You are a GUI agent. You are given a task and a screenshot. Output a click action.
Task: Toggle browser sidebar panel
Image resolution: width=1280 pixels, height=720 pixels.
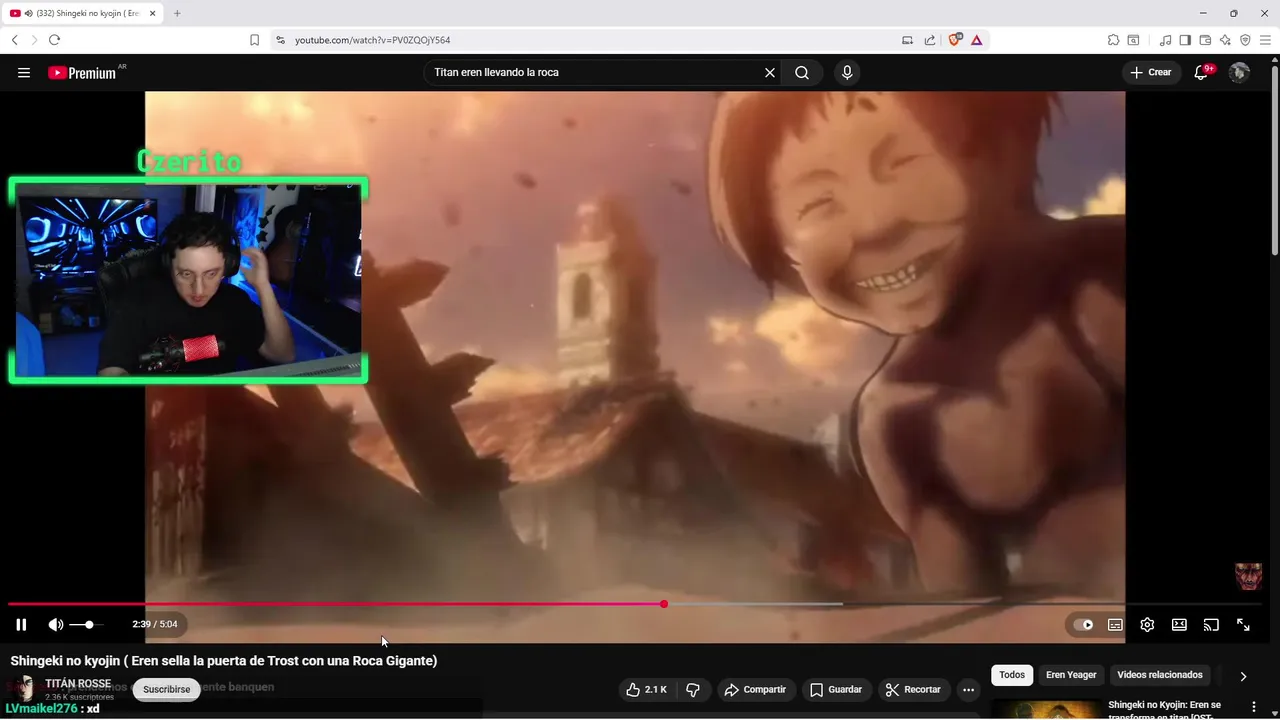coord(1185,40)
